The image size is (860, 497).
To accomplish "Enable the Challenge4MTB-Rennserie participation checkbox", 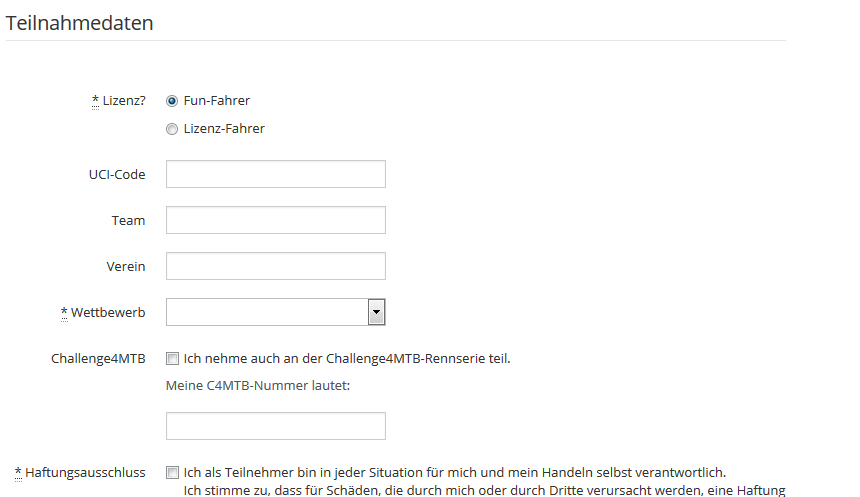I will pos(172,358).
